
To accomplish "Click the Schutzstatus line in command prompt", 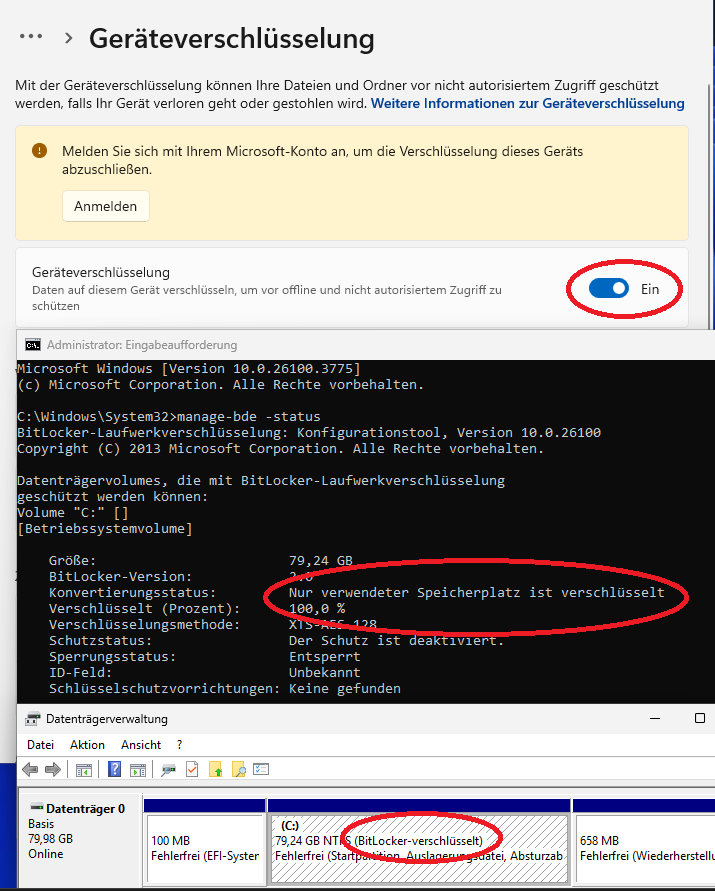I will coord(276,640).
